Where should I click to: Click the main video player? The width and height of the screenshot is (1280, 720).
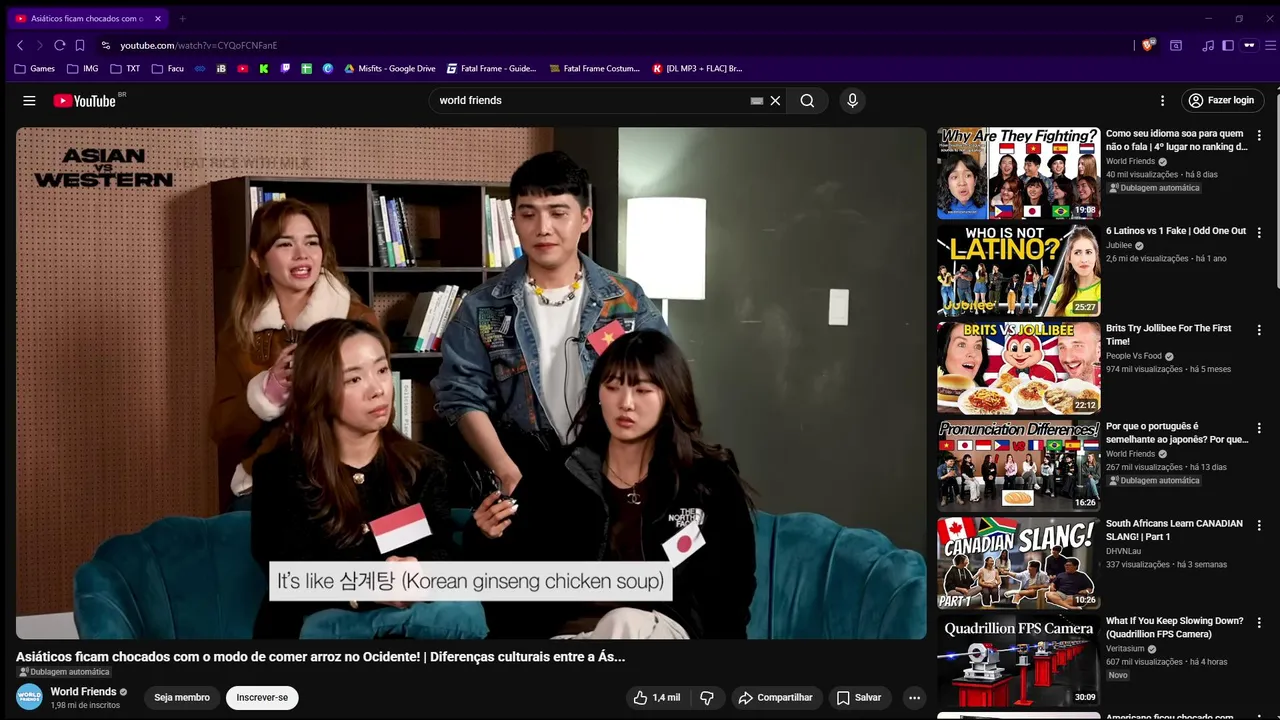click(x=471, y=383)
